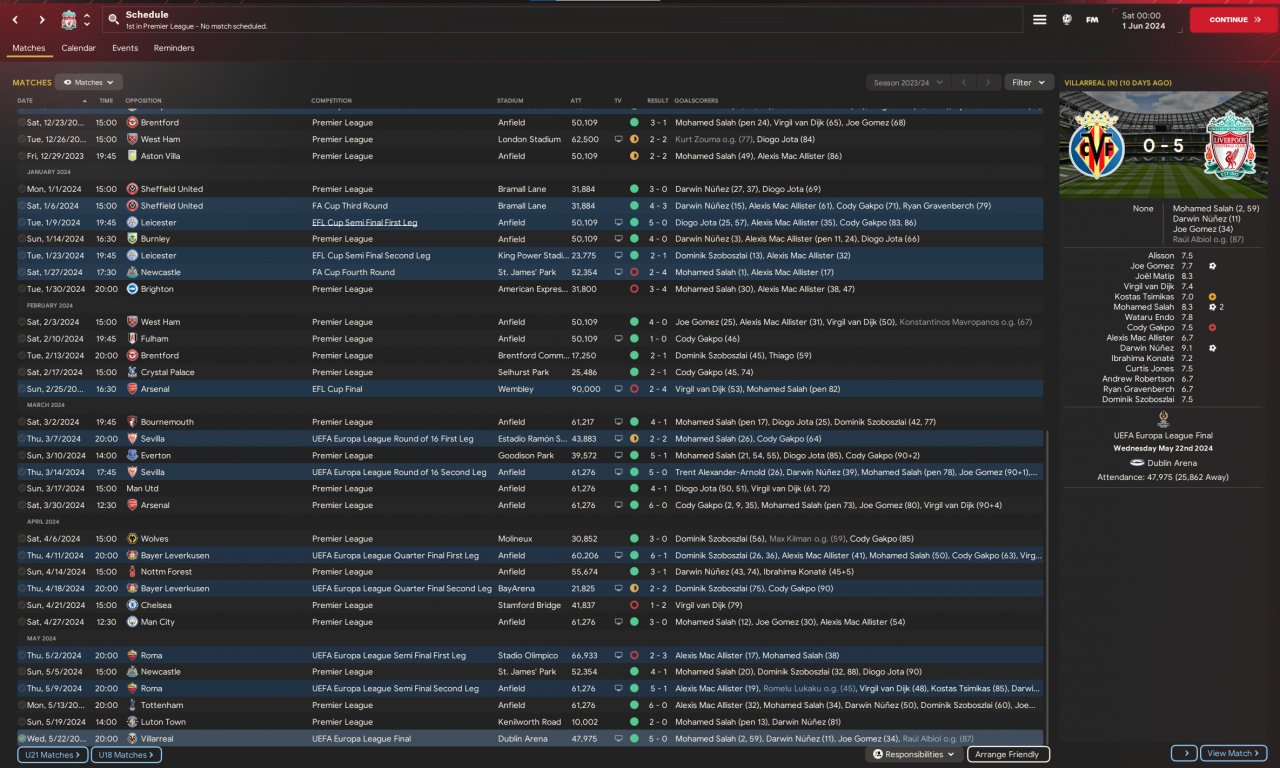Viewport: 1280px width, 768px height.
Task: Click the red result dot on Chelsea row
Action: (634, 605)
